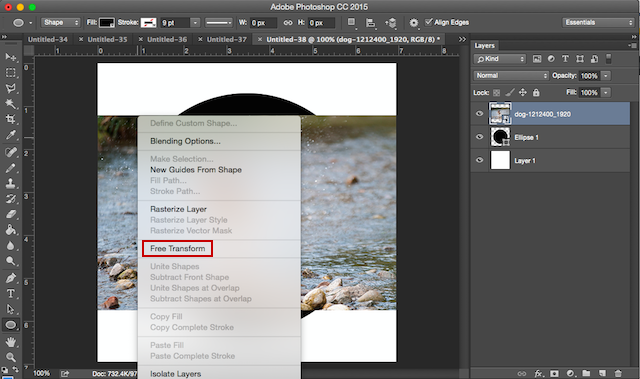Choose New Guides From Shape
Viewport: 640px width, 379px height.
point(196,170)
